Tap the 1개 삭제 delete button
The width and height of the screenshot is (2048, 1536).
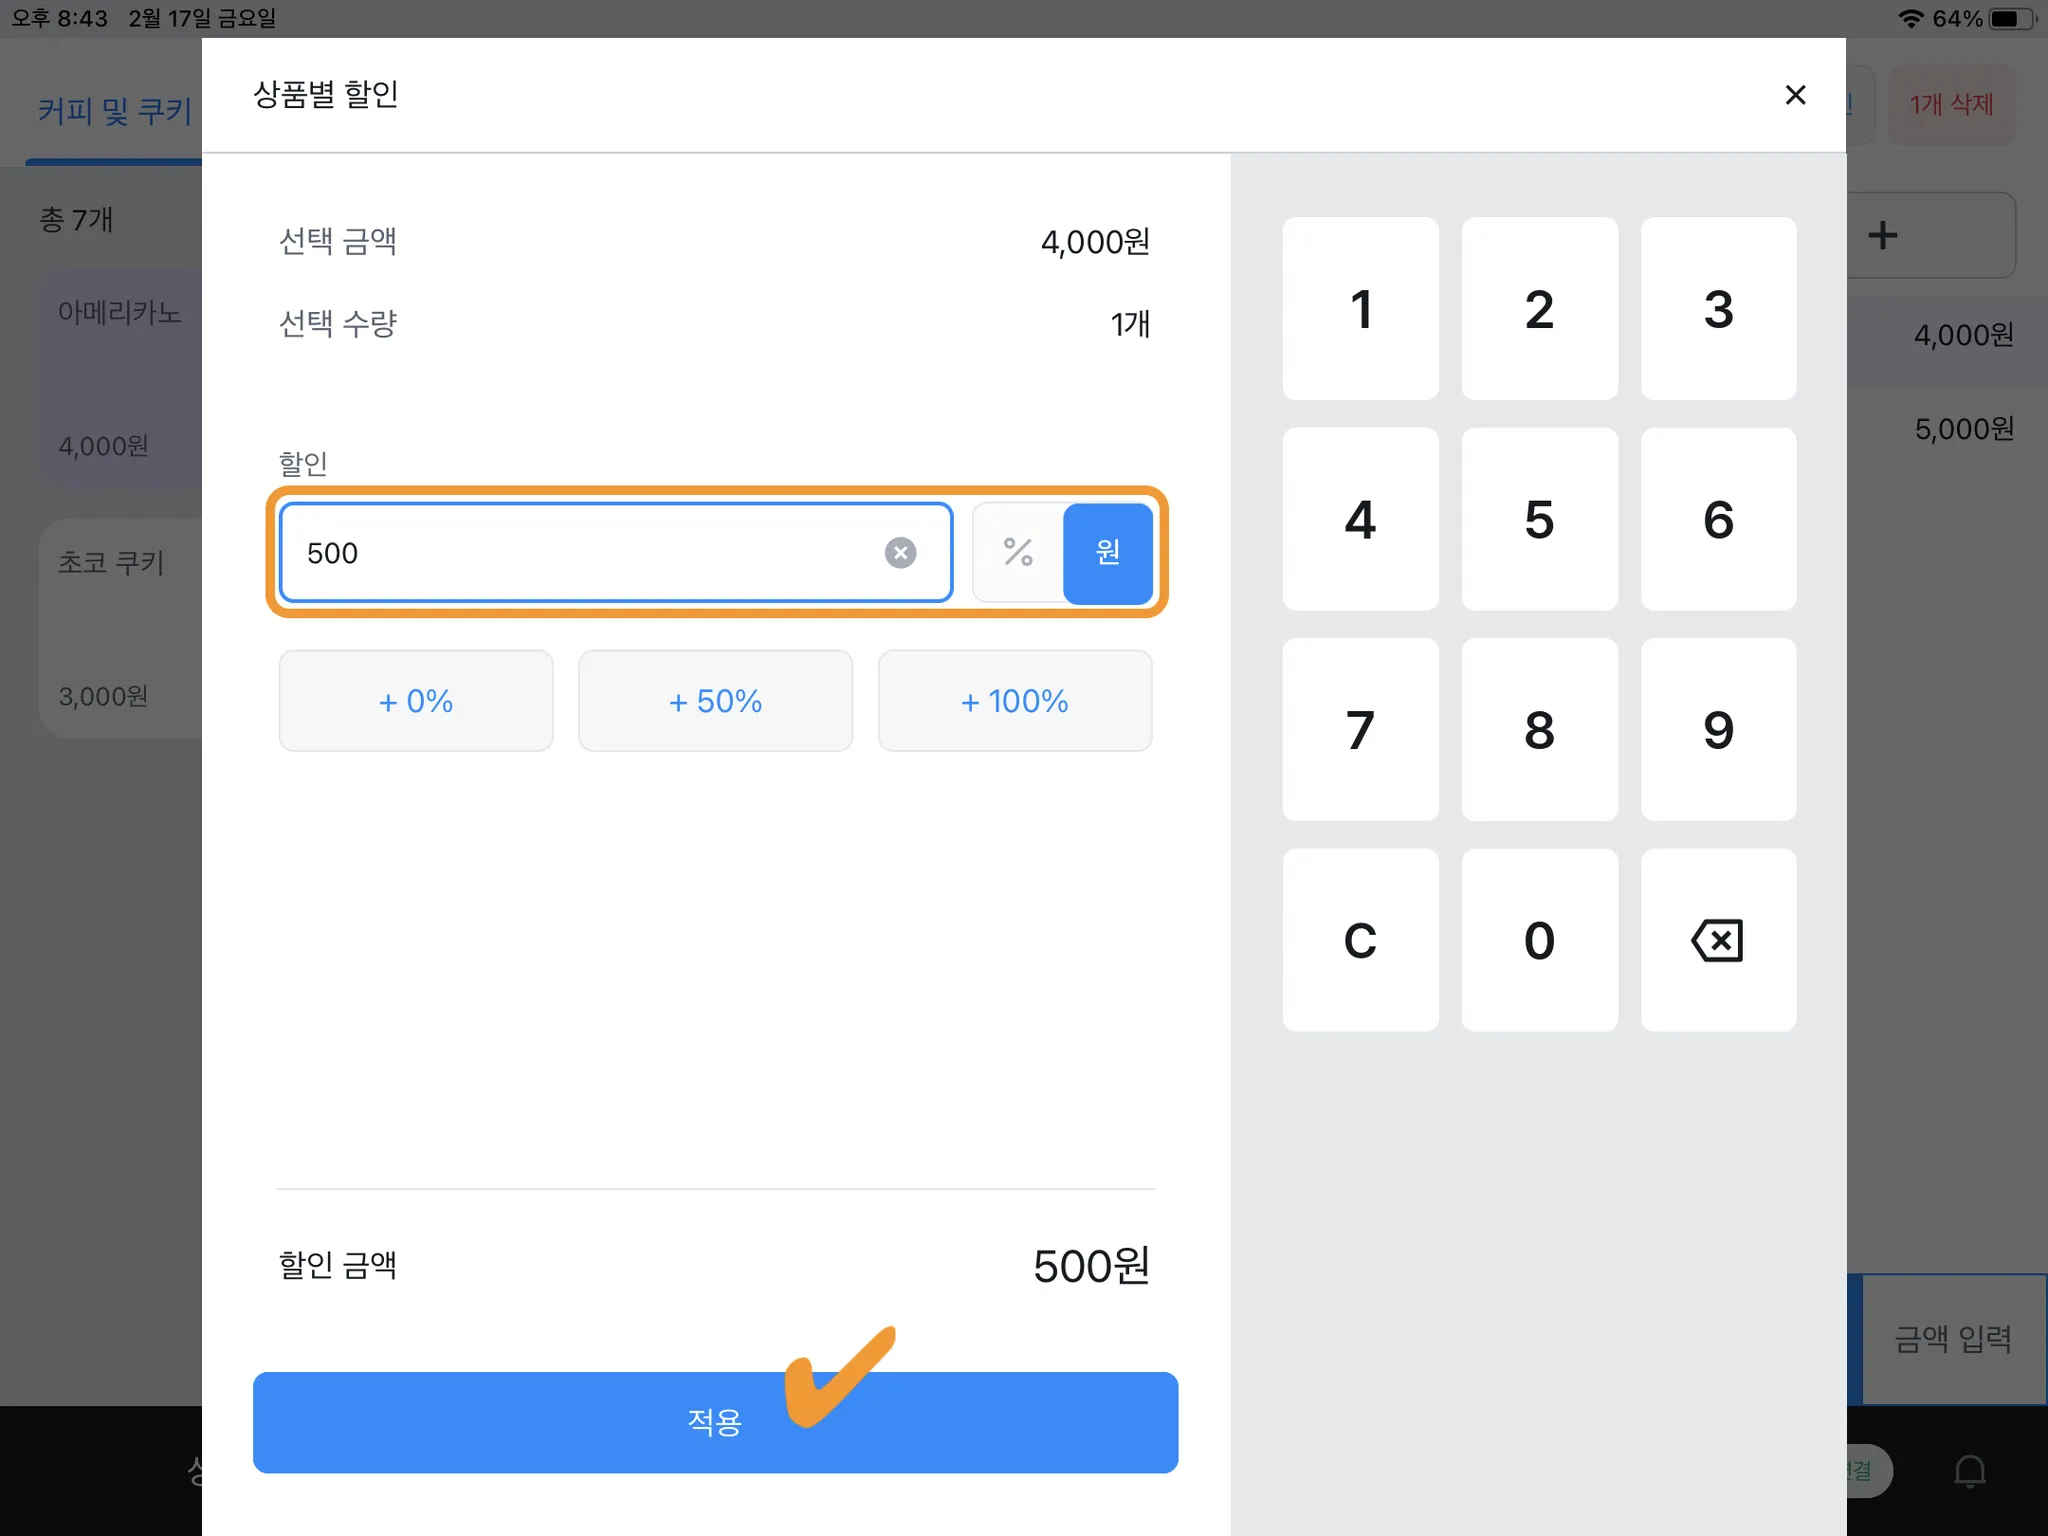click(x=1951, y=105)
